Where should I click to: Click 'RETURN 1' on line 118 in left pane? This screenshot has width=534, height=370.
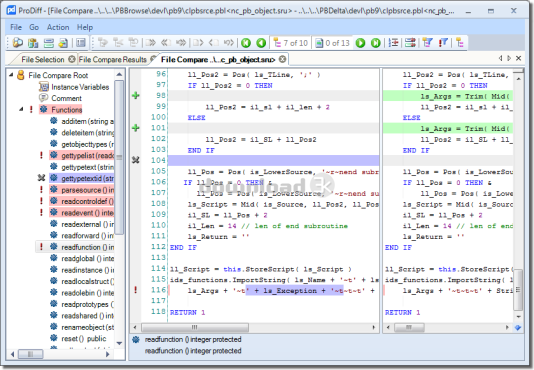[x=188, y=312]
